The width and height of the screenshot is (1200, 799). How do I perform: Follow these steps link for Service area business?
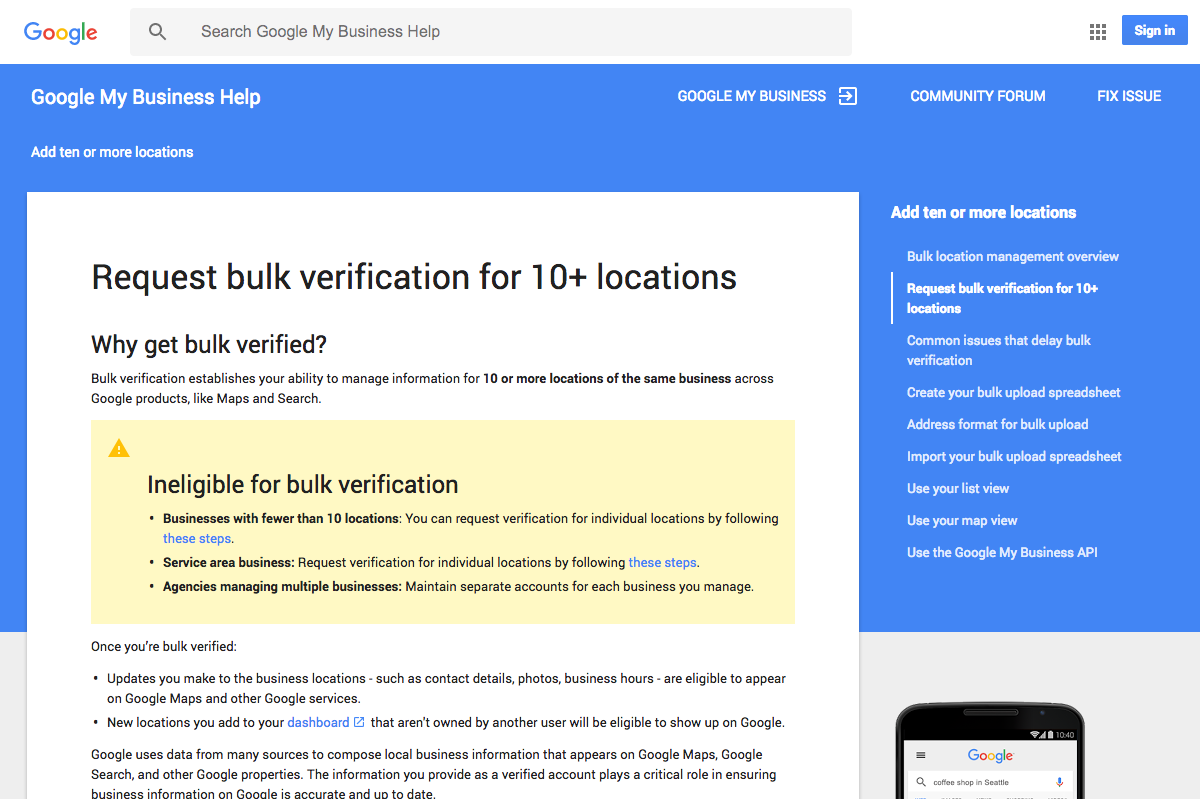point(662,562)
